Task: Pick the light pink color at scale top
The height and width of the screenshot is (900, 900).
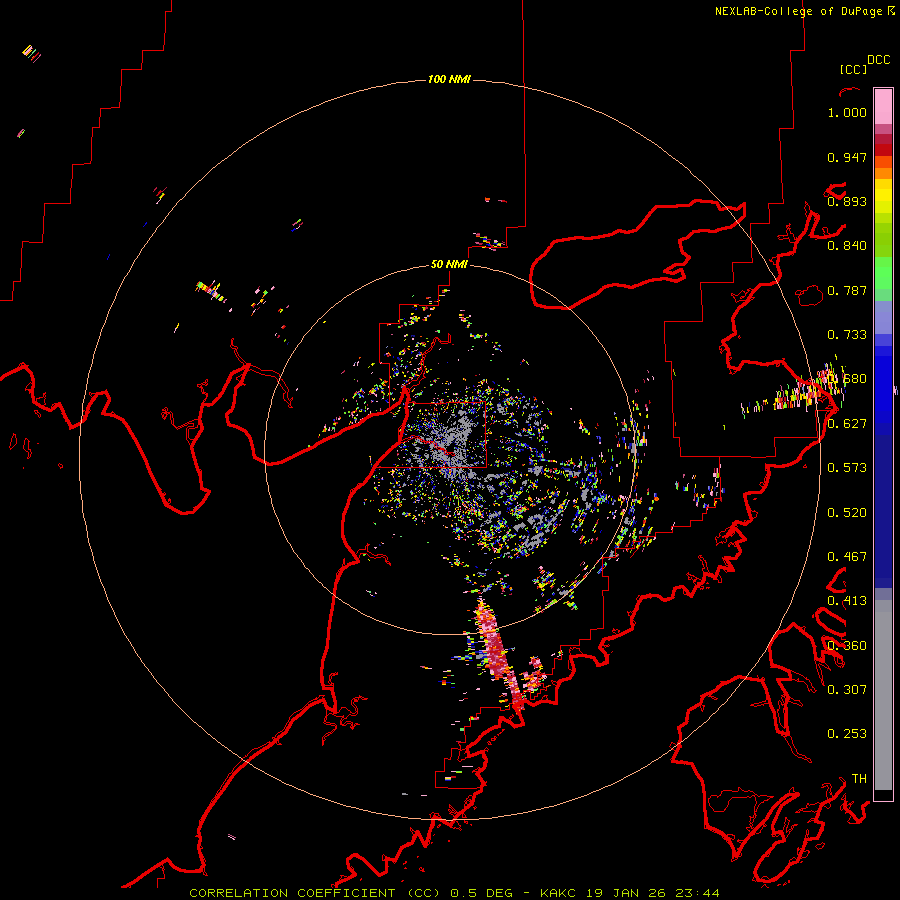Action: pos(883,106)
